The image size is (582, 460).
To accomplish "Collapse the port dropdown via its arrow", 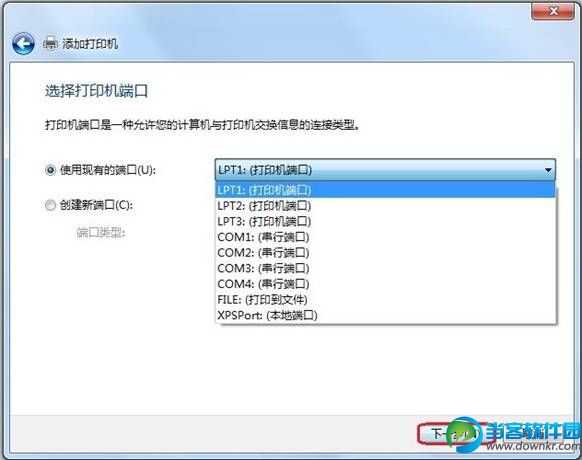I will coord(548,170).
